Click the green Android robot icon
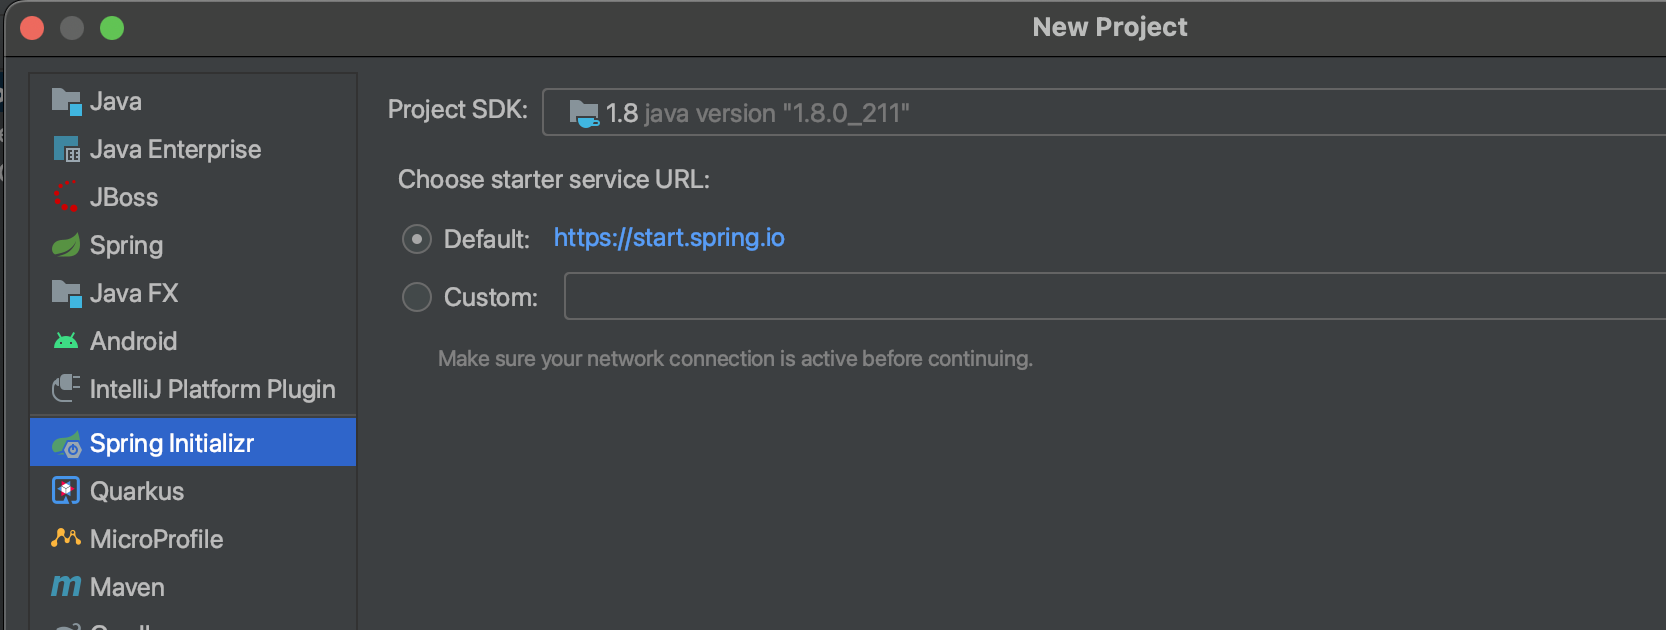This screenshot has height=630, width=1666. click(x=66, y=341)
